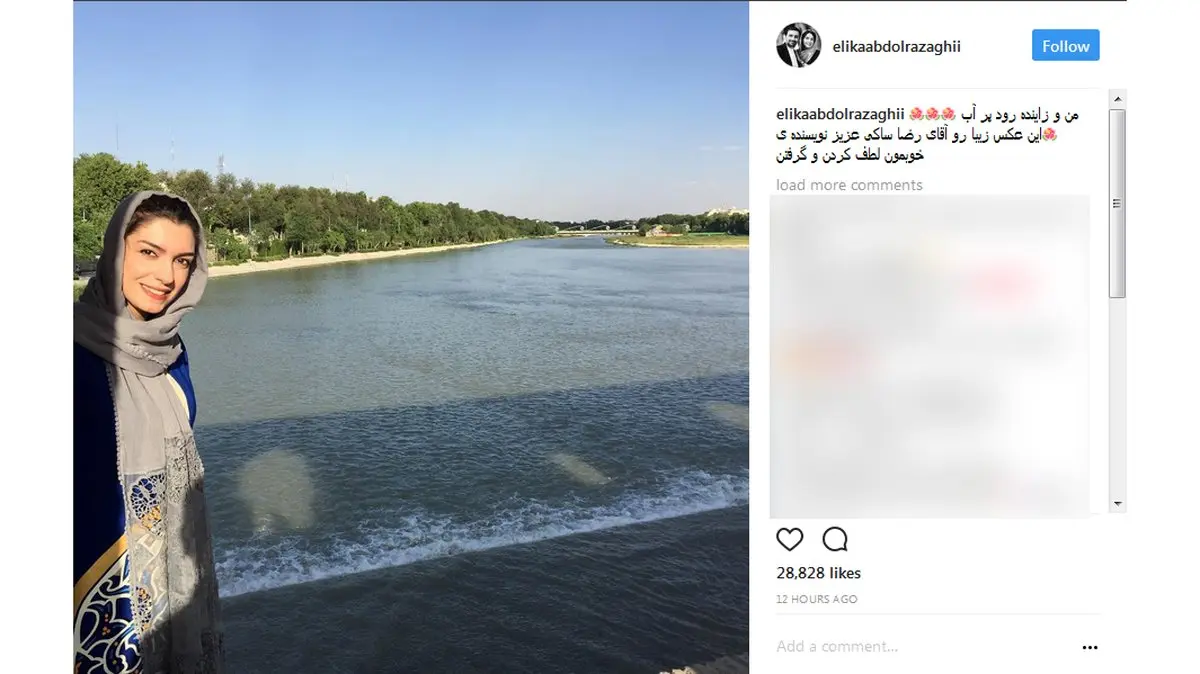Click the comments scrollbar thumb

[1118, 203]
